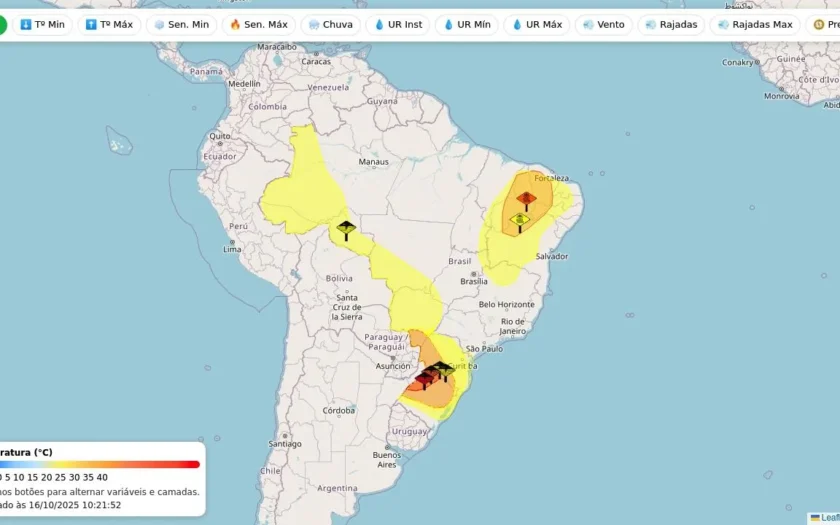Display the Chuva rain layer

331,25
